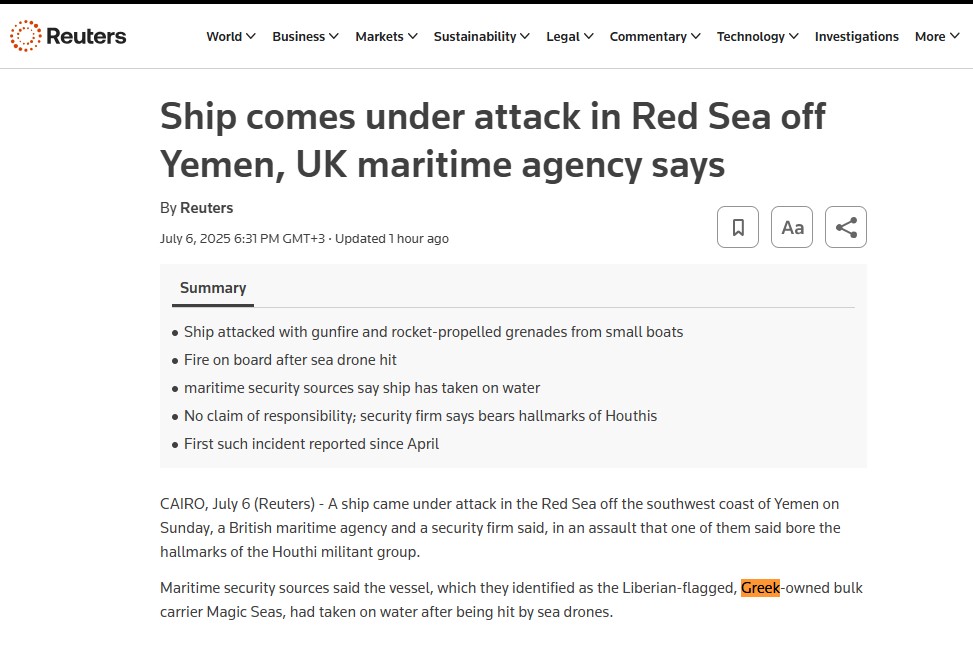Go to Investigations section
Viewport: 973px width, 647px height.
[856, 37]
